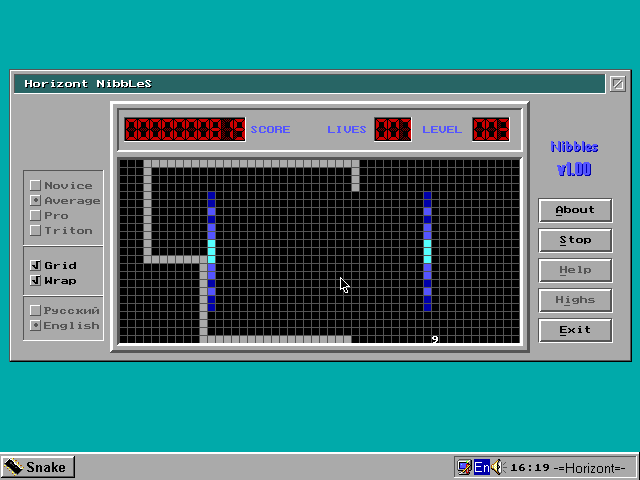Viewport: 640px width, 480px height.
Task: Open the About dialog
Action: coord(575,210)
